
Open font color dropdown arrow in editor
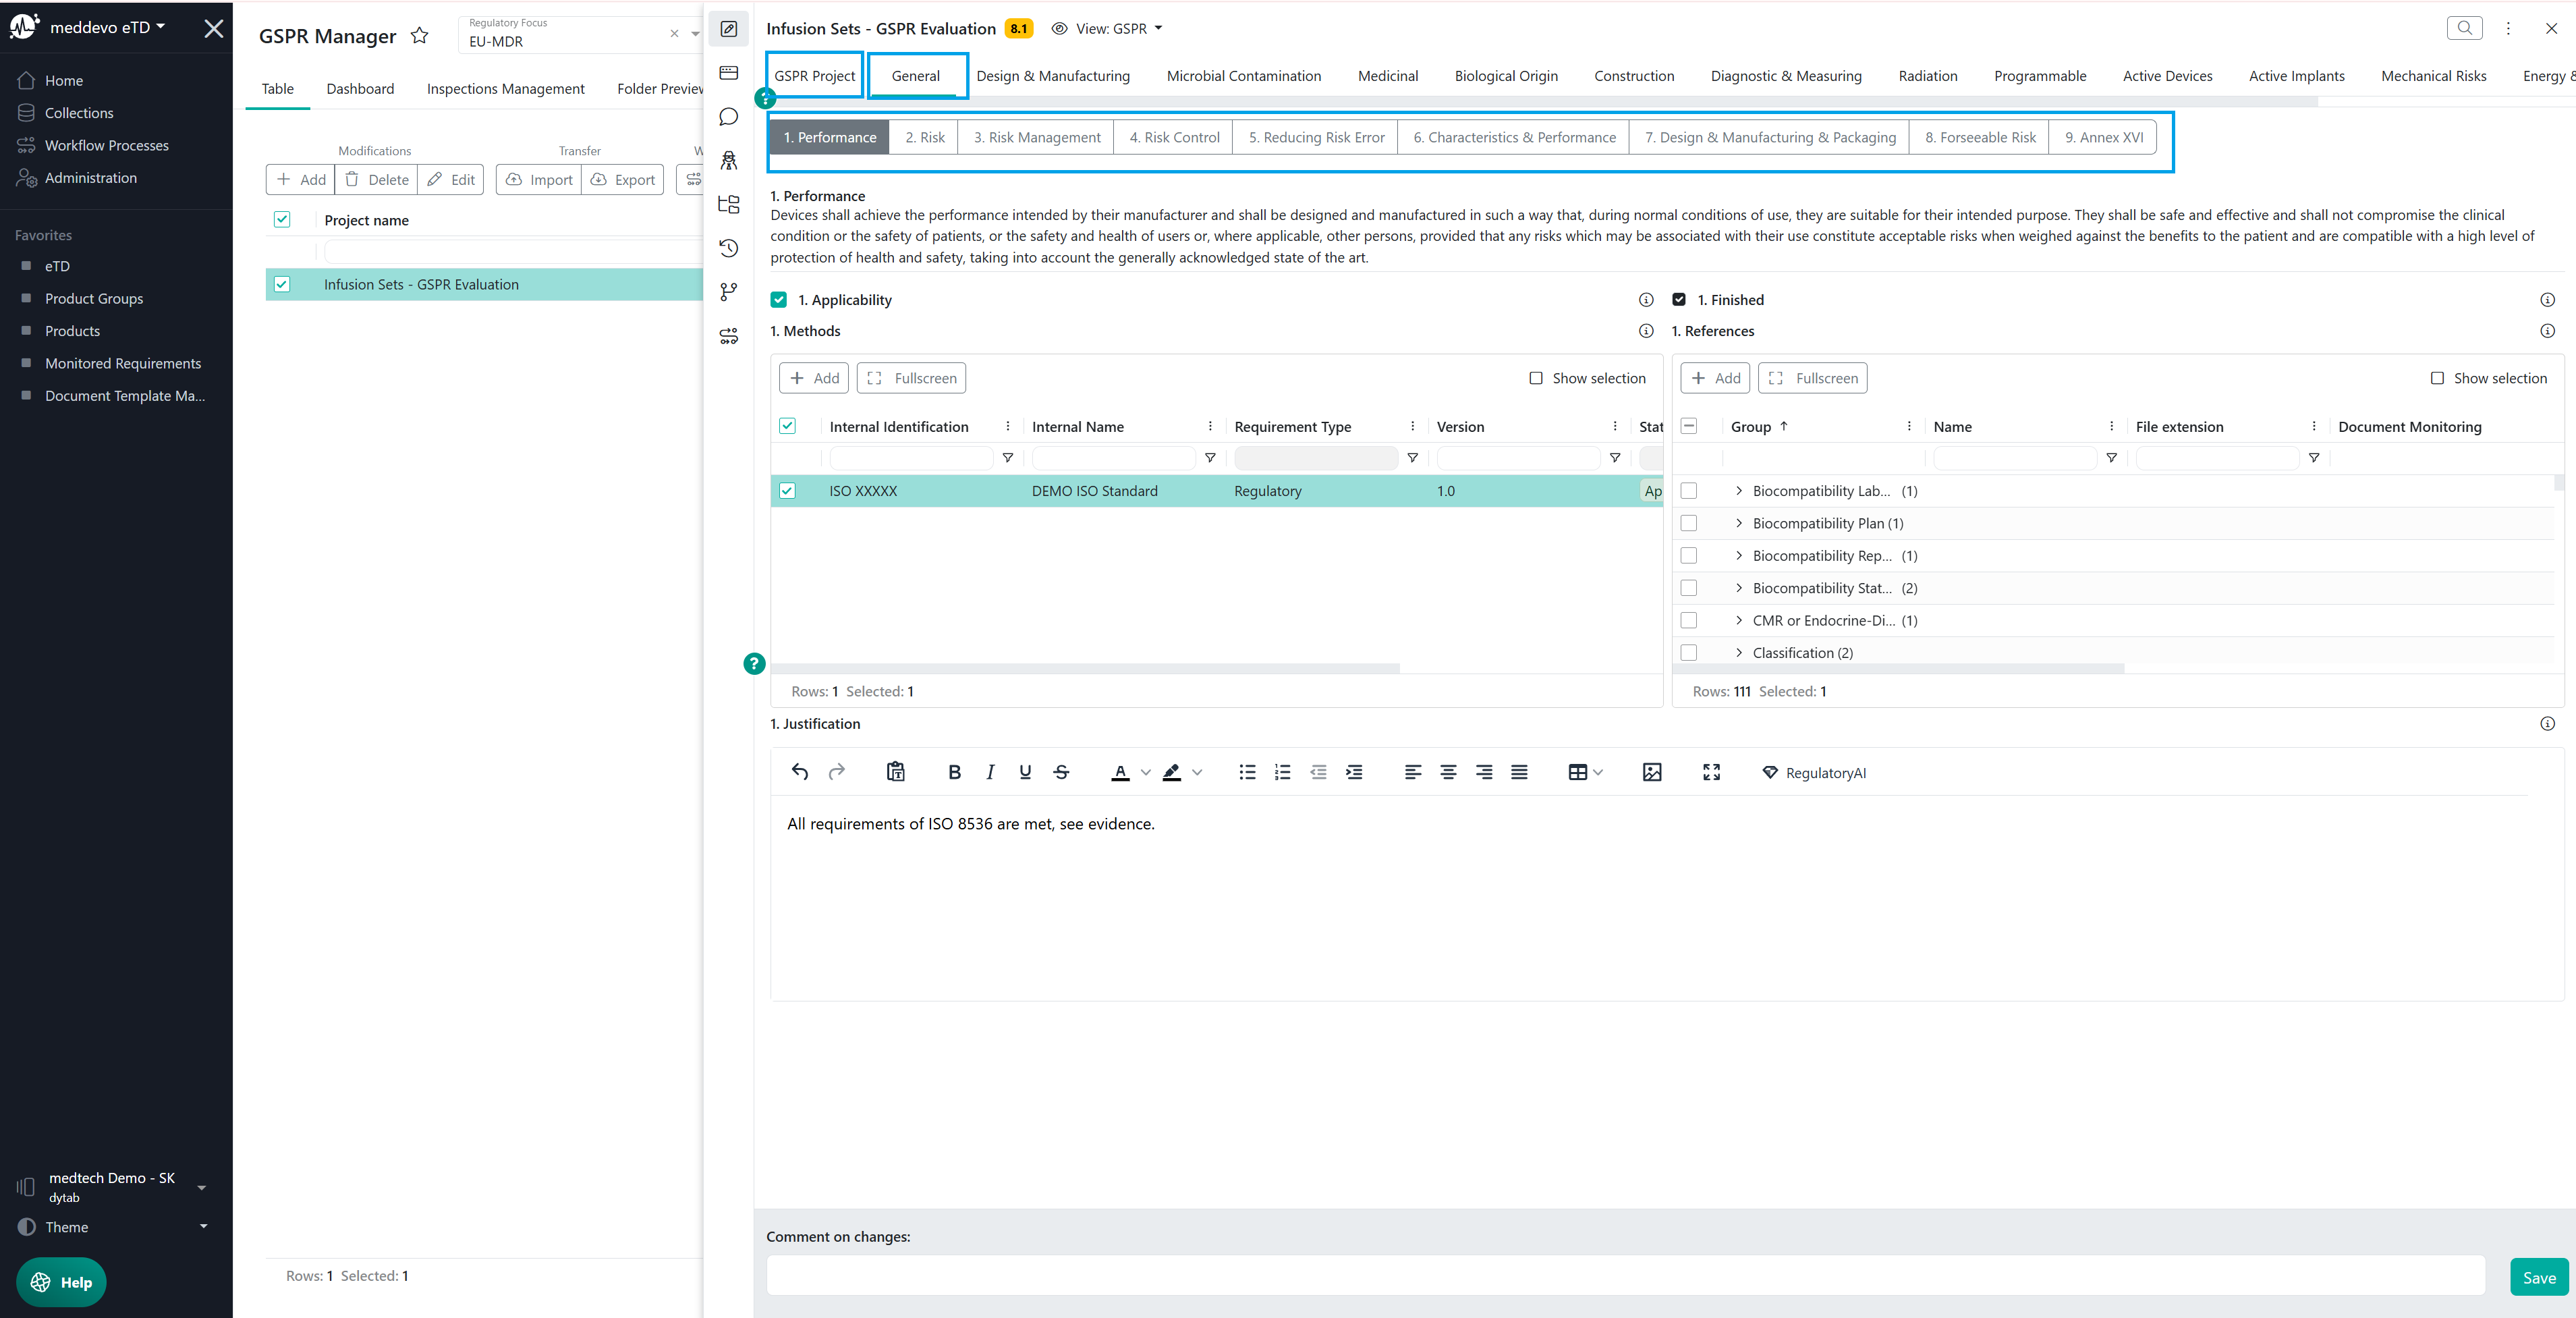(x=1146, y=772)
